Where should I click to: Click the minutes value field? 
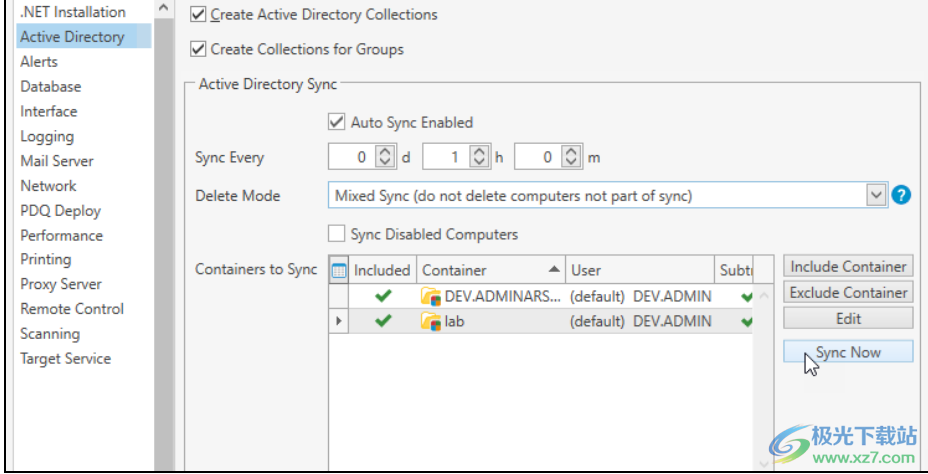point(539,157)
